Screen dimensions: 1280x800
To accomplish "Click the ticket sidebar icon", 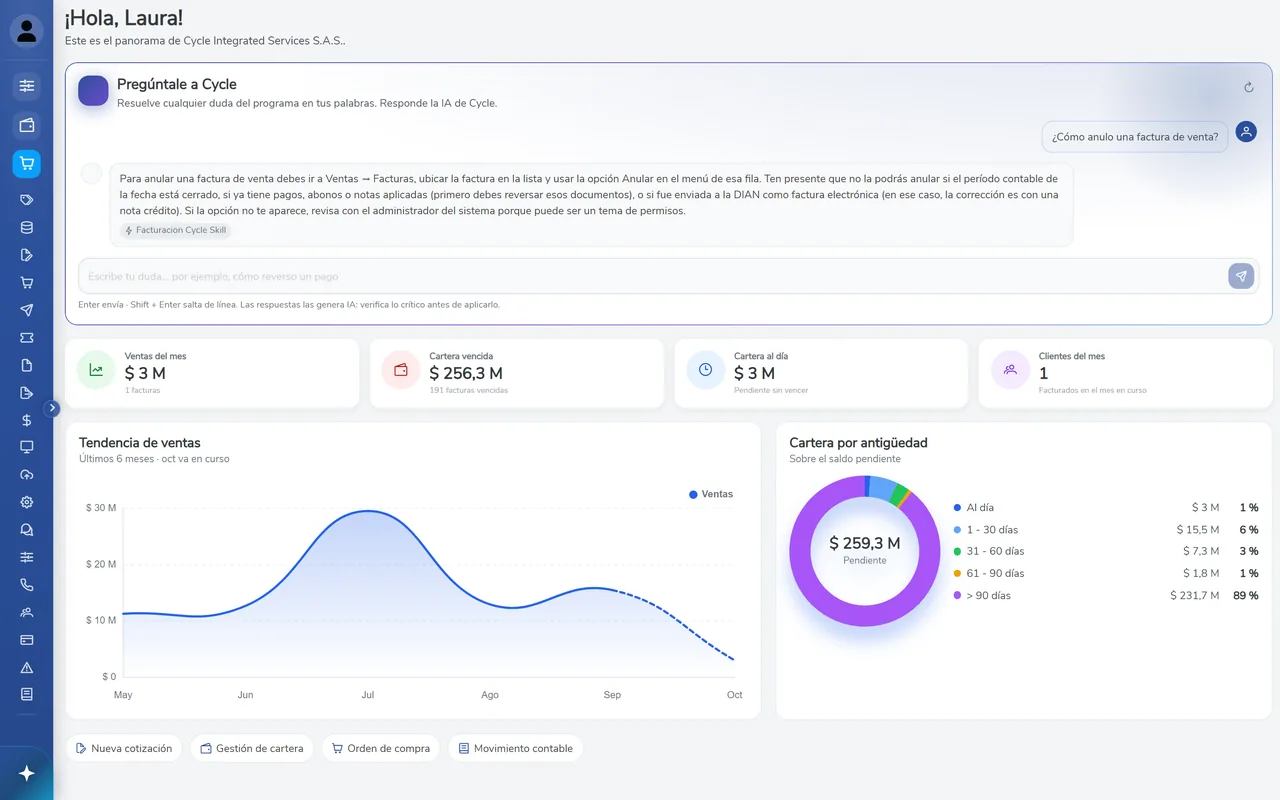I will [x=27, y=338].
